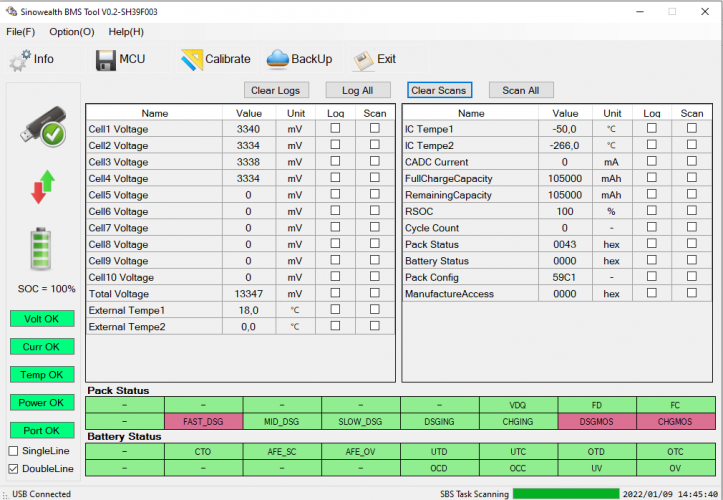Click the Log All button

pyautogui.click(x=357, y=90)
